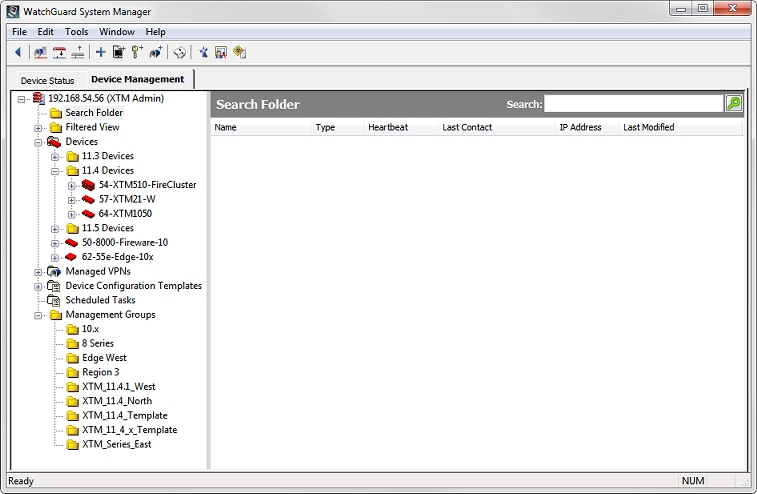Click the monitor with plus toolbar icon
The width and height of the screenshot is (757, 494).
point(118,52)
